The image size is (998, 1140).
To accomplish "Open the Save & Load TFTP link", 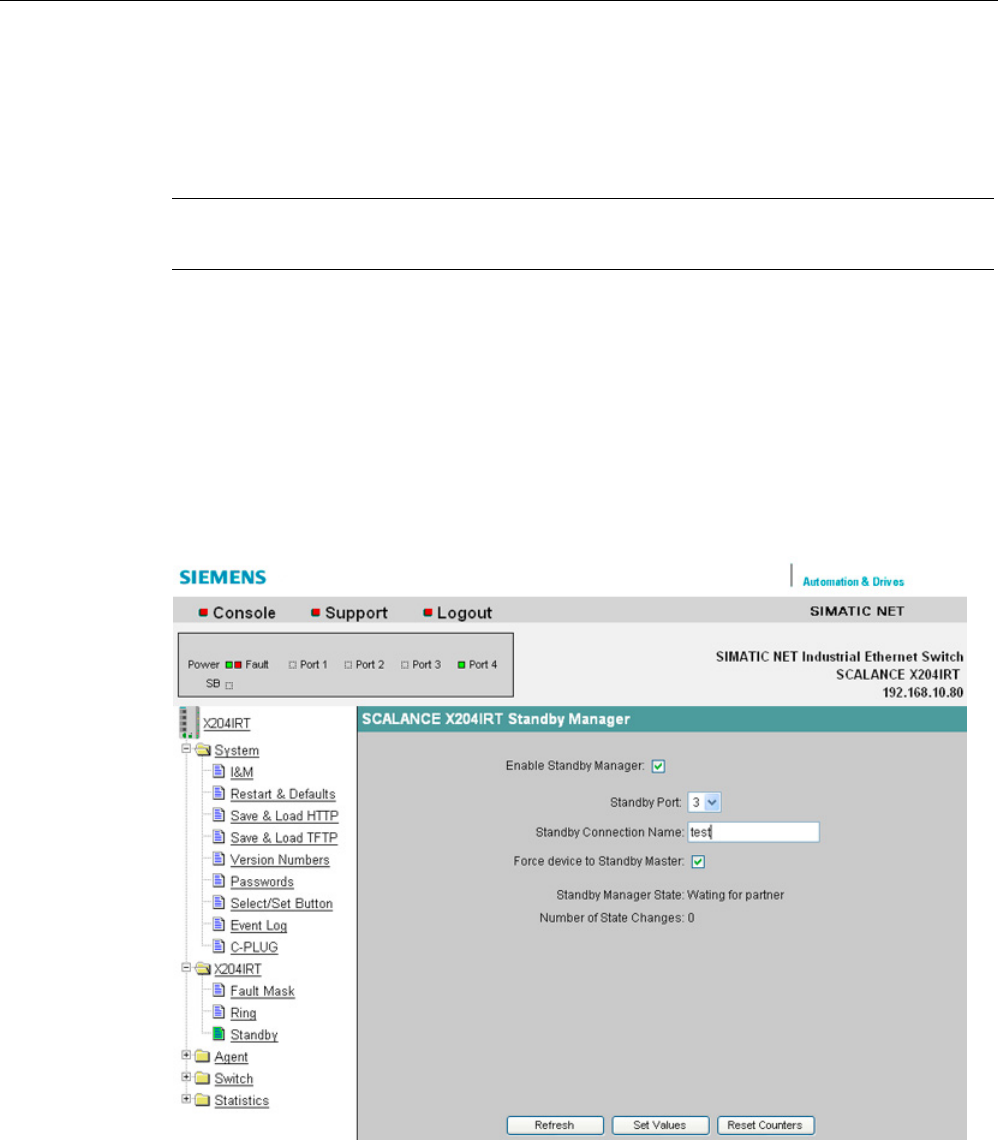I will [x=284, y=838].
